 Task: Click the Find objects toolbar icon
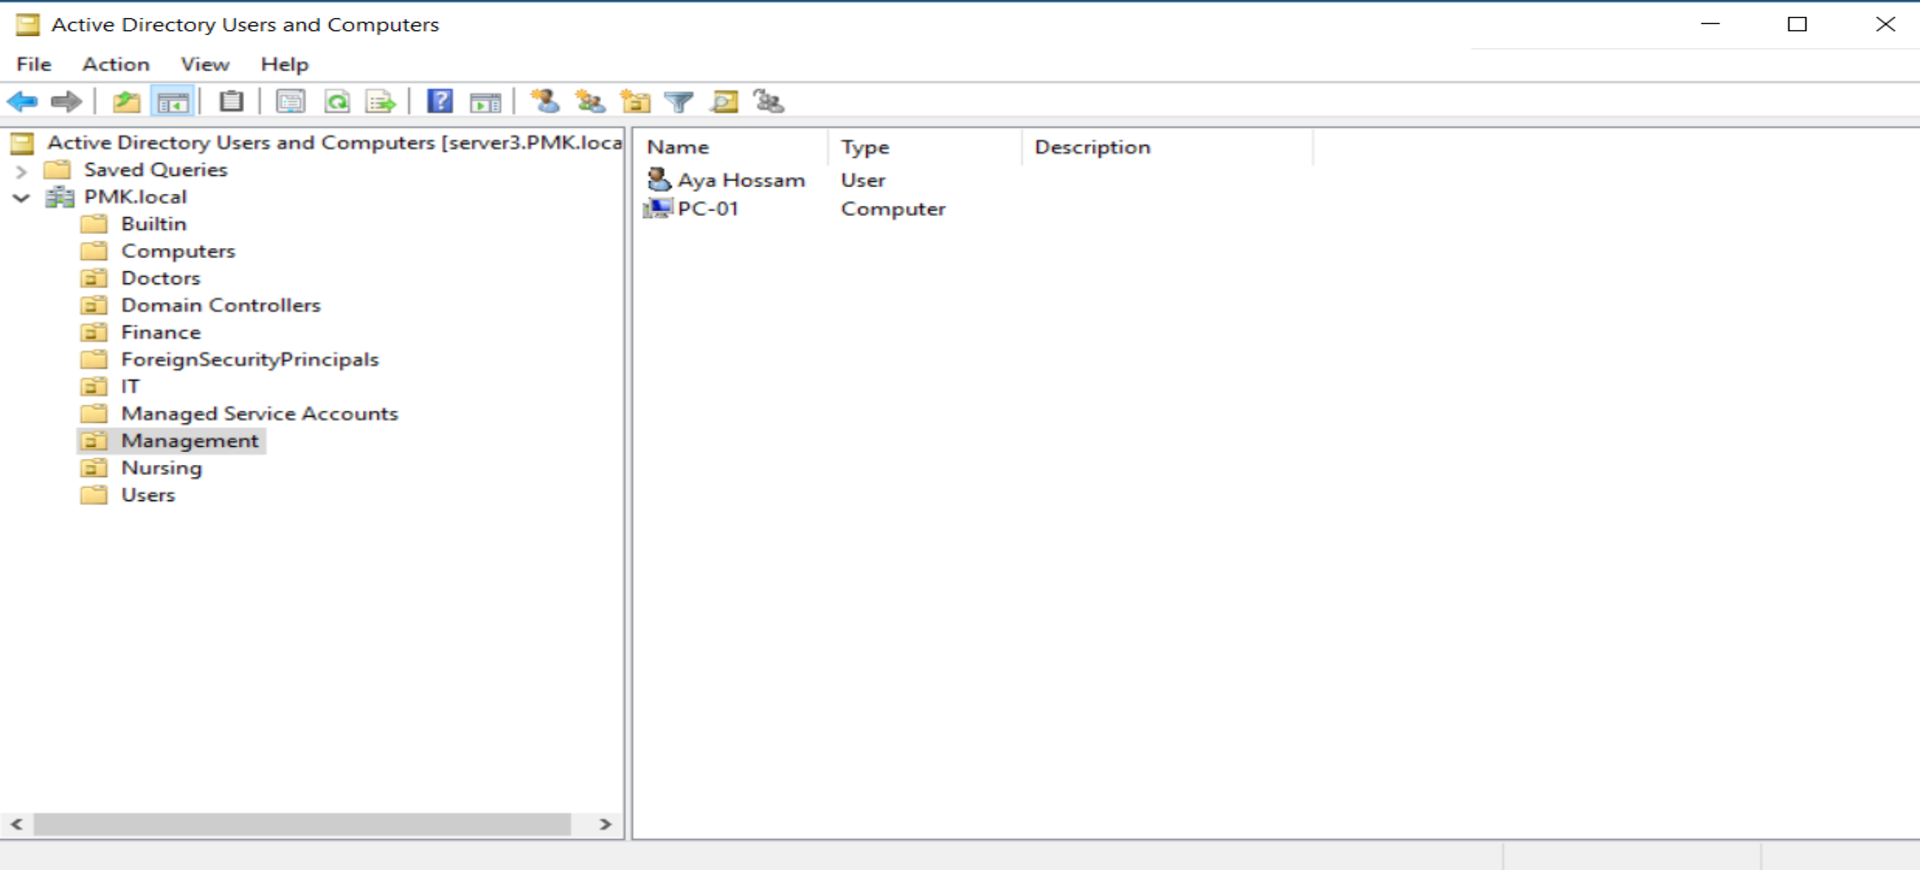[724, 102]
